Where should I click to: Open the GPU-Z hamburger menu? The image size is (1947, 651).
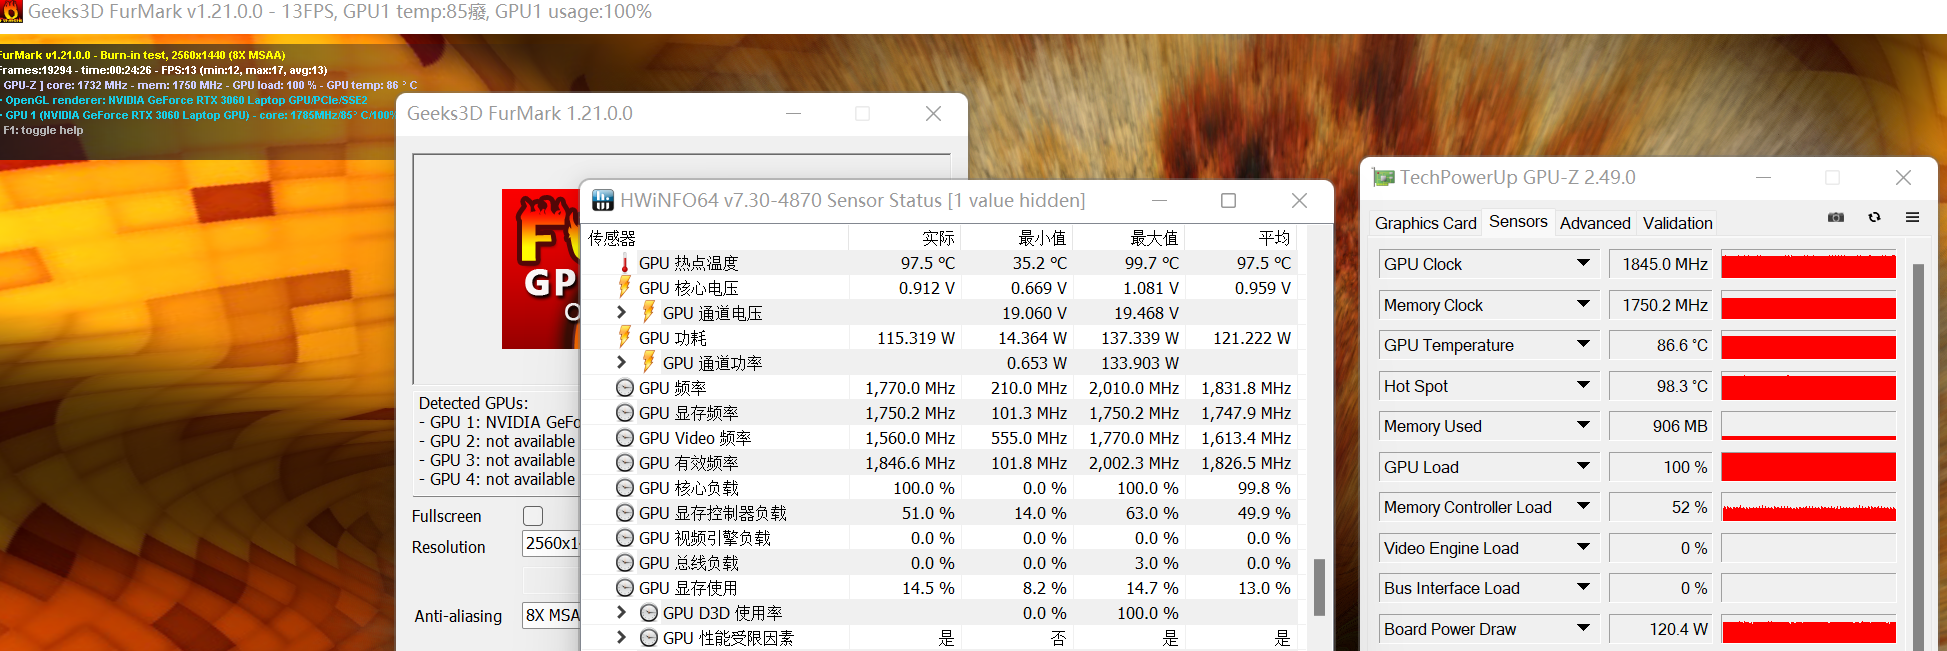[1912, 217]
